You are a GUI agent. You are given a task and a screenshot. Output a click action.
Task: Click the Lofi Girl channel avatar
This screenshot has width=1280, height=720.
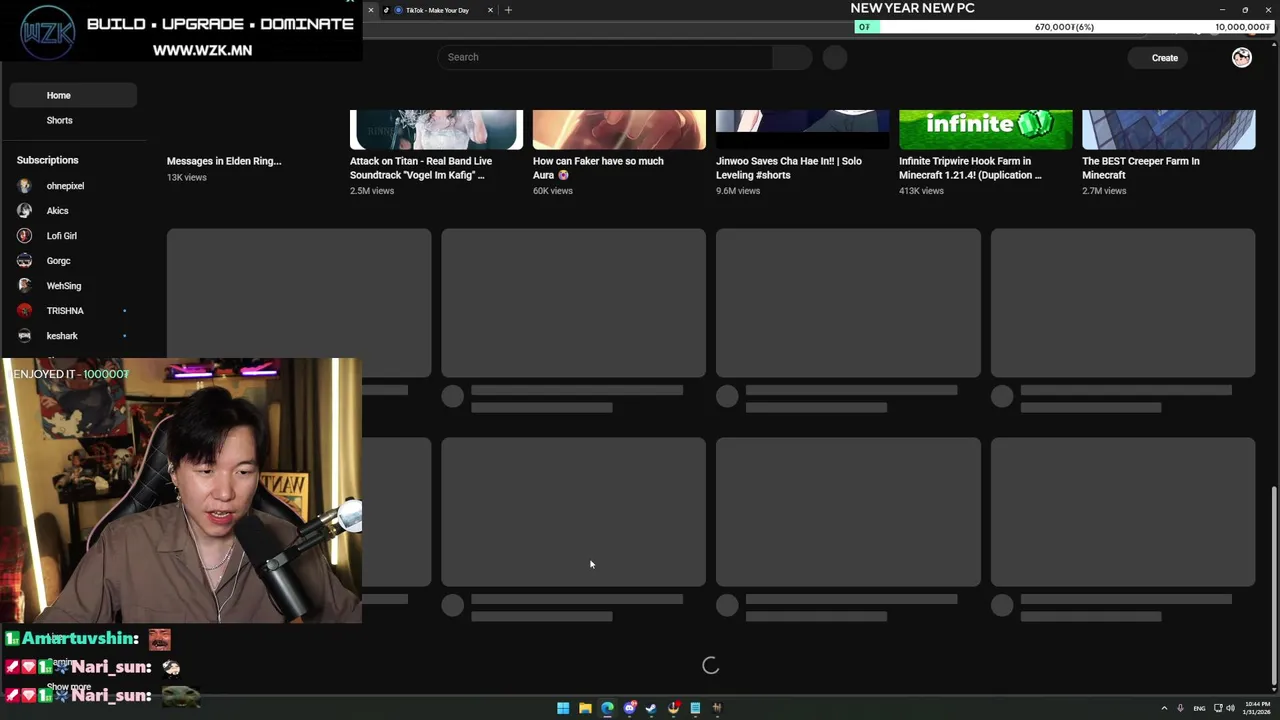pos(24,236)
